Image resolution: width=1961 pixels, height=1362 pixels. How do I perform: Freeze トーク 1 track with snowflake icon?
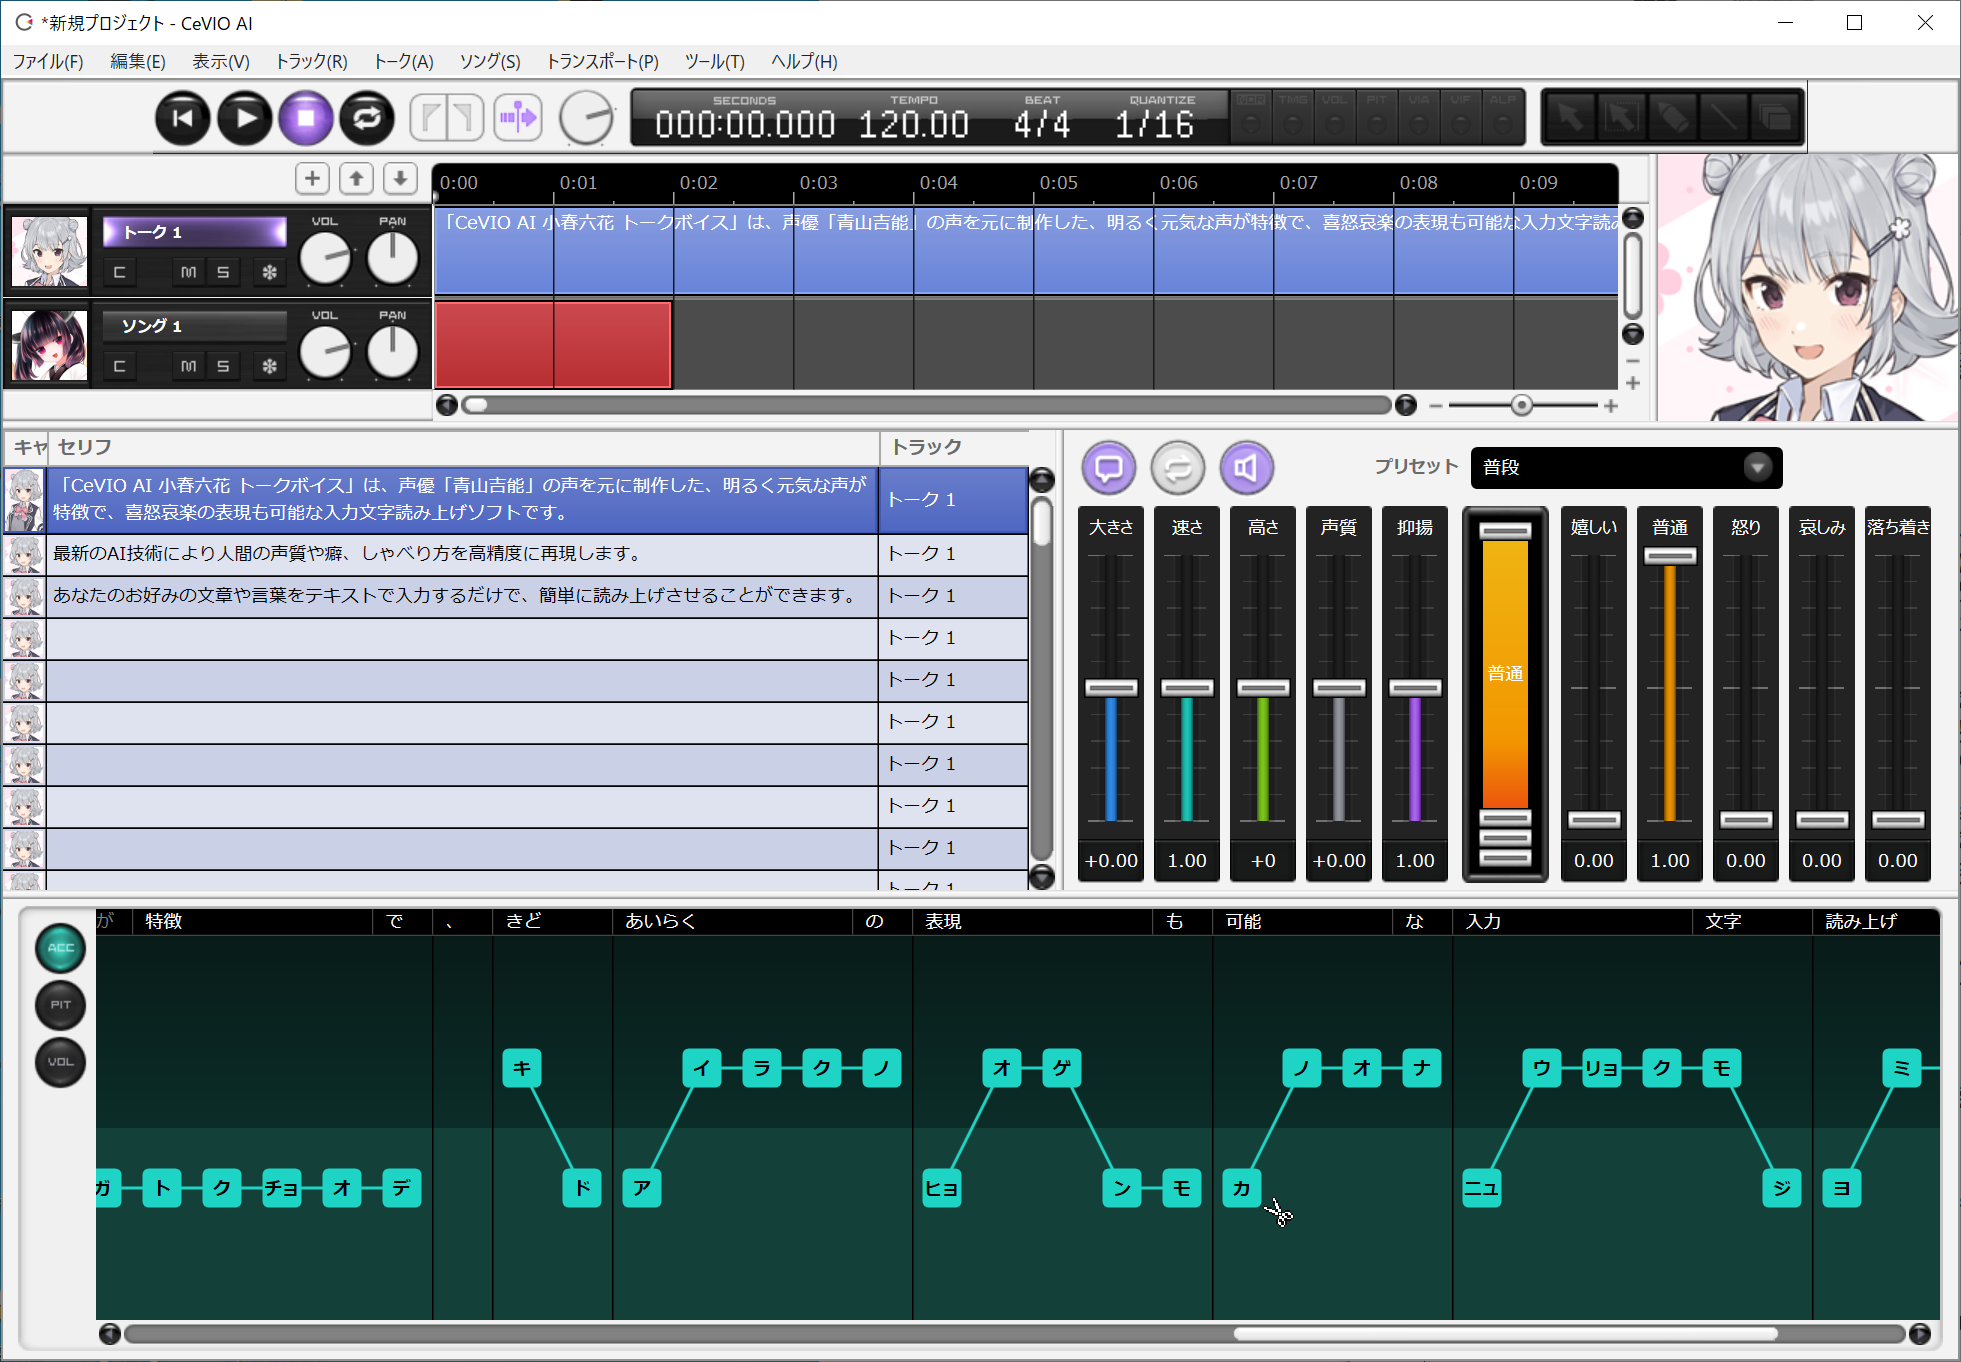269,272
